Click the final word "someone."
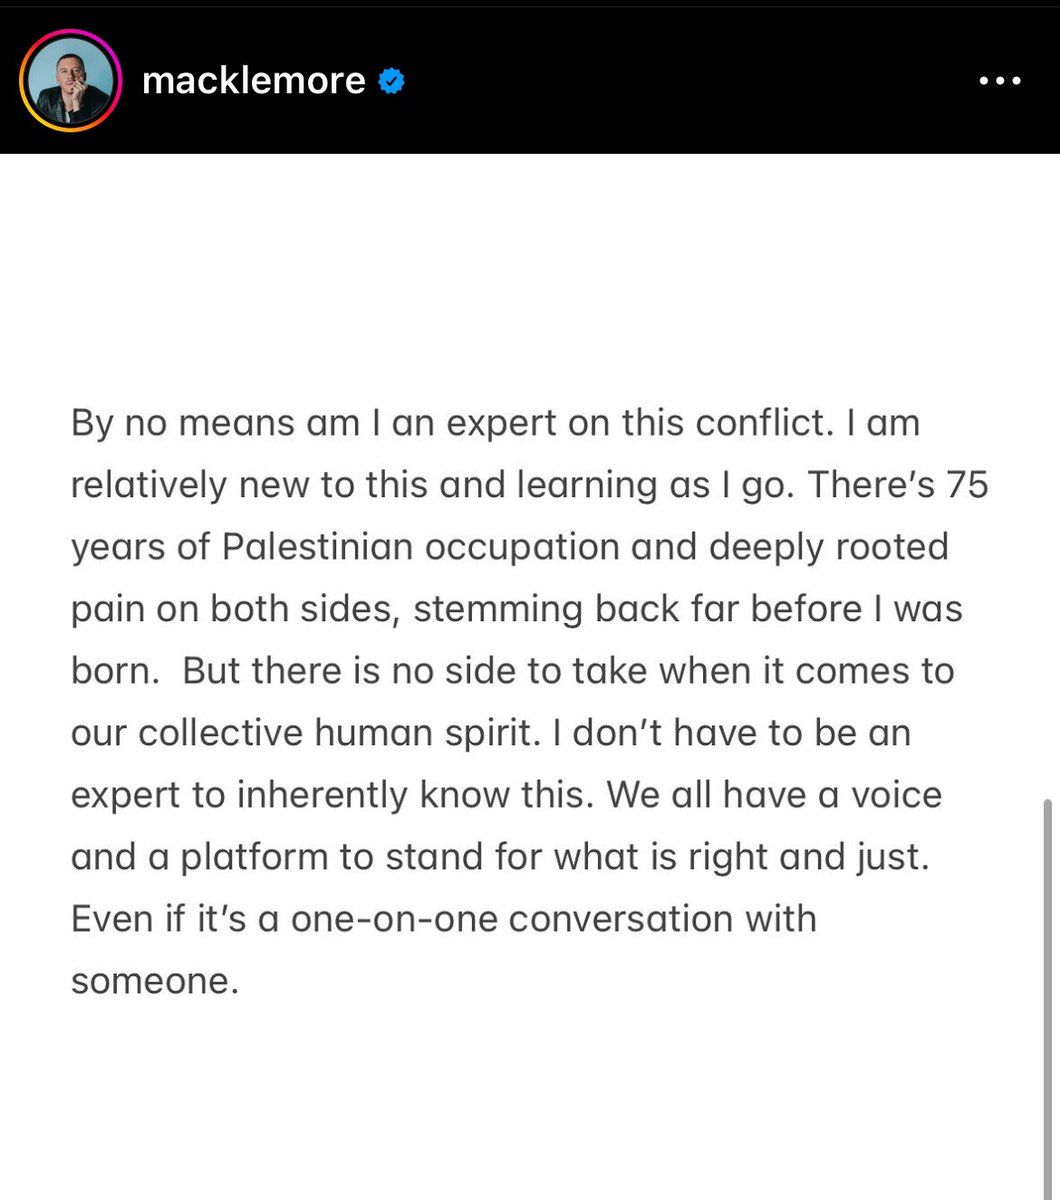The width and height of the screenshot is (1060, 1200). [x=156, y=980]
